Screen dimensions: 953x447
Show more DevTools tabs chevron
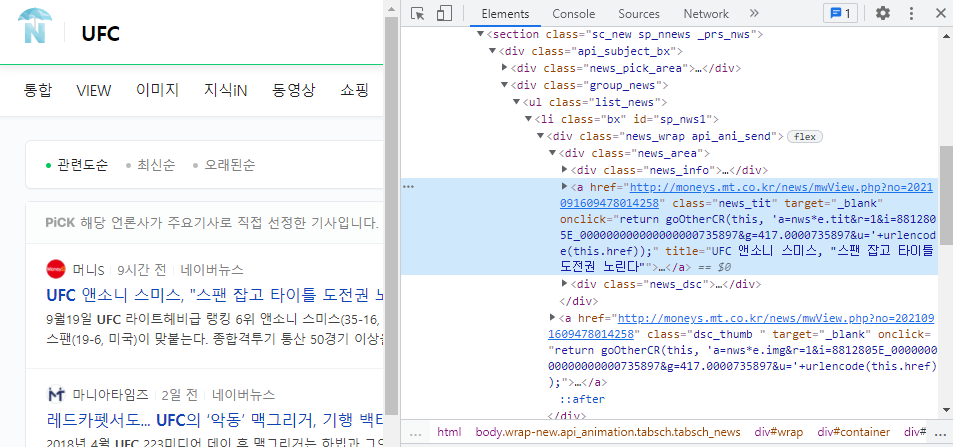[754, 13]
